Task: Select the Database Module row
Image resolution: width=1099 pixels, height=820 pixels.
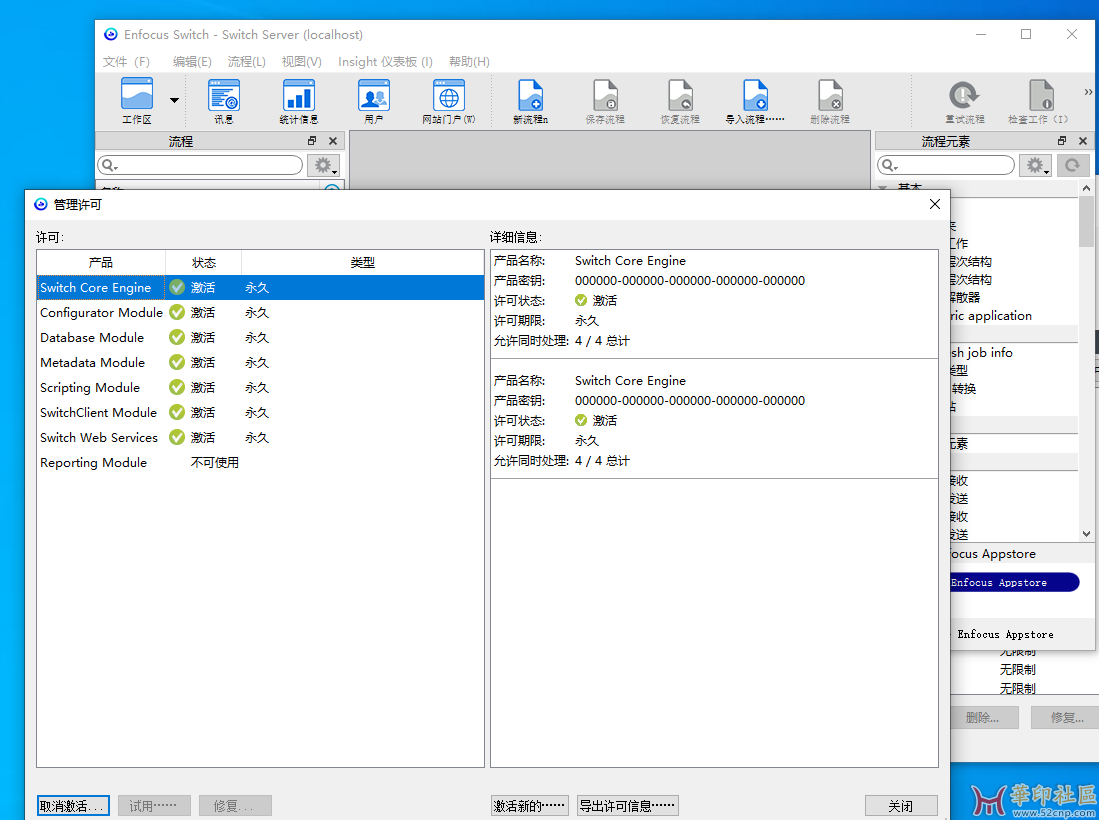Action: tap(260, 338)
